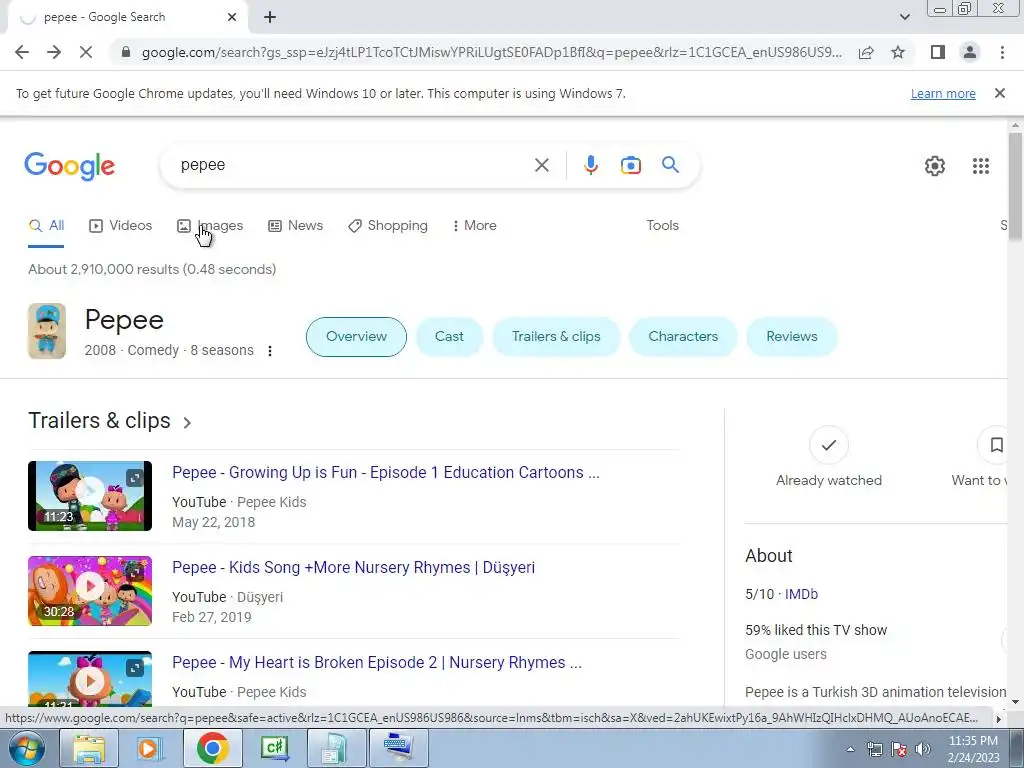Share this page from the address bar
The width and height of the screenshot is (1024, 768).
click(x=866, y=53)
